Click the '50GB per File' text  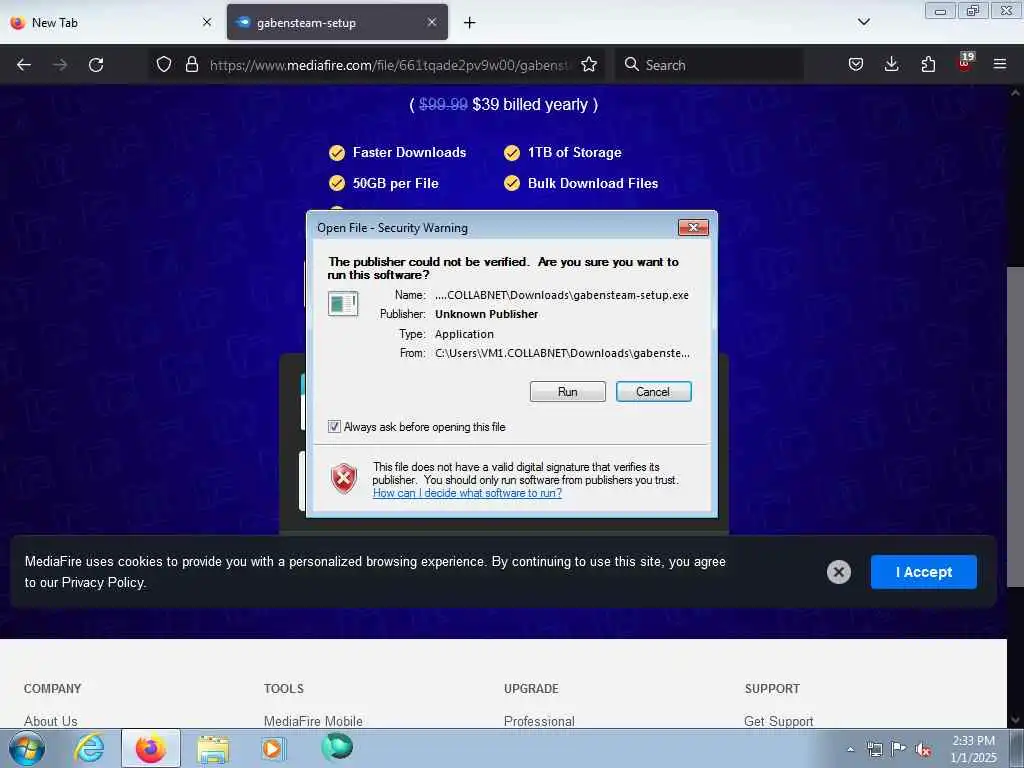(396, 184)
